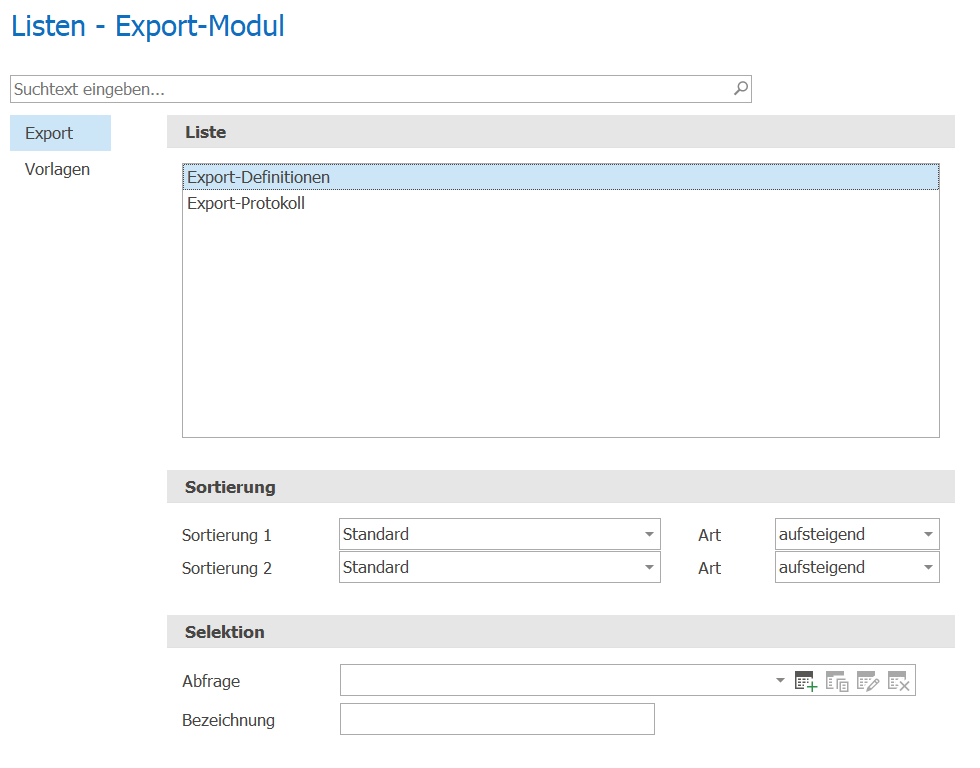Focus the Suchtext eingeben search field
This screenshot has height=768, width=980.
coord(372,89)
